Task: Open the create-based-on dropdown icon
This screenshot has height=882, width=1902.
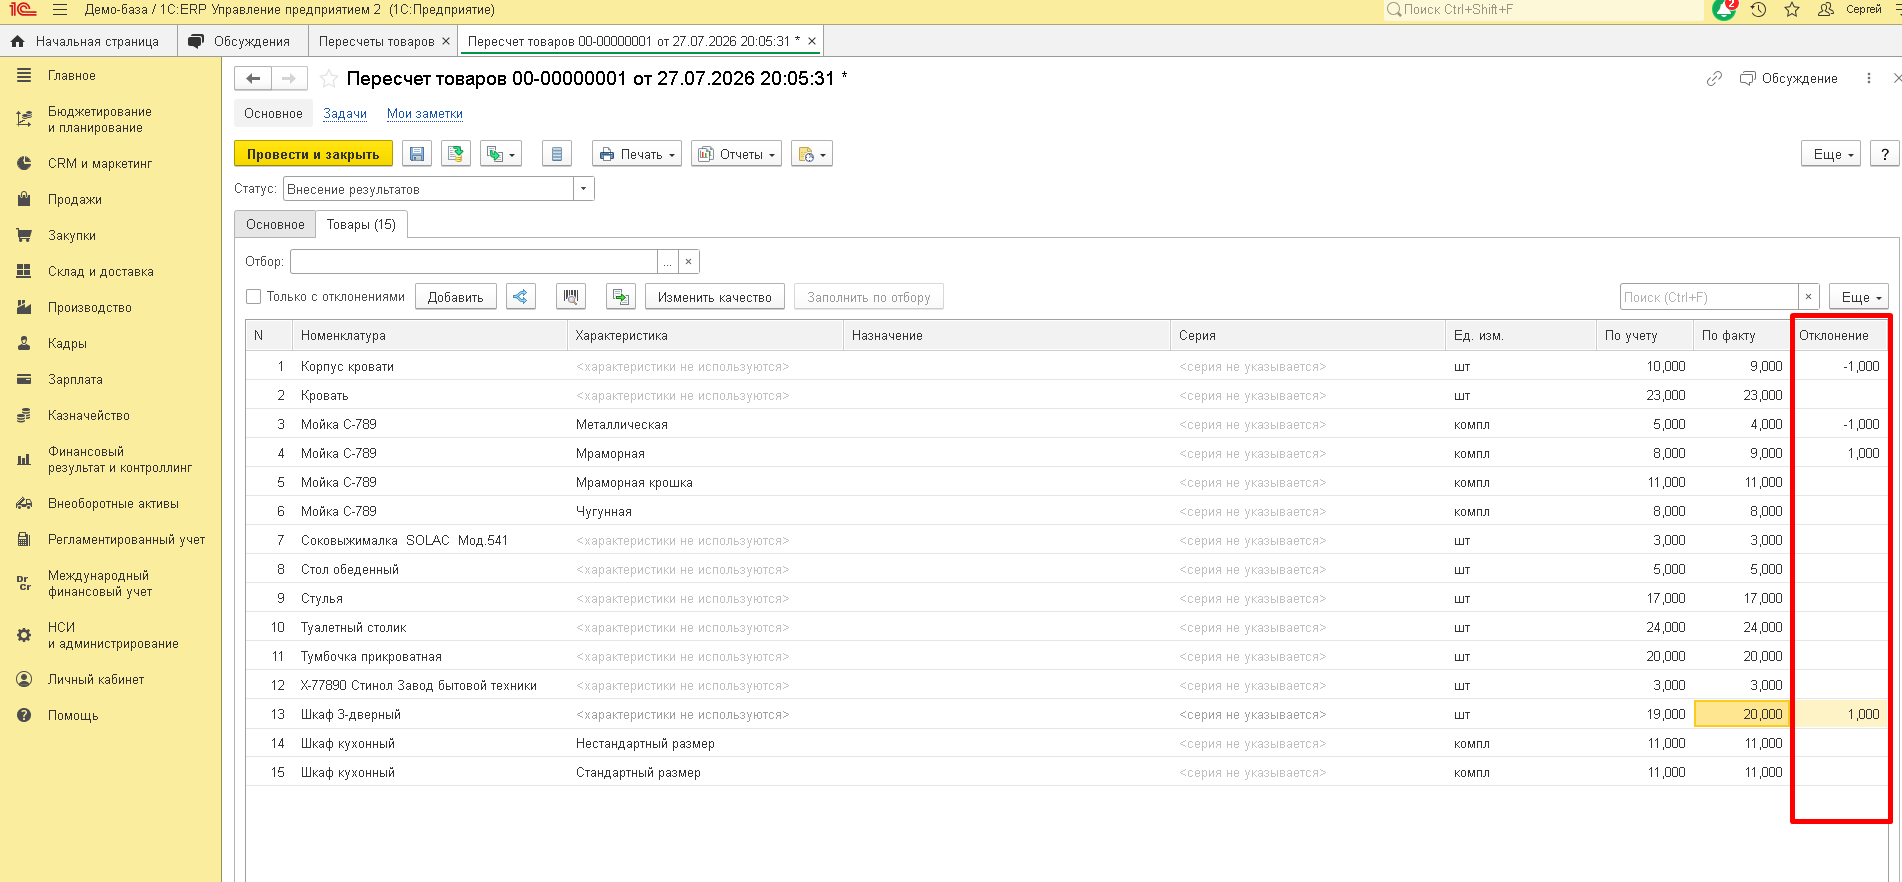Action: click(x=501, y=154)
